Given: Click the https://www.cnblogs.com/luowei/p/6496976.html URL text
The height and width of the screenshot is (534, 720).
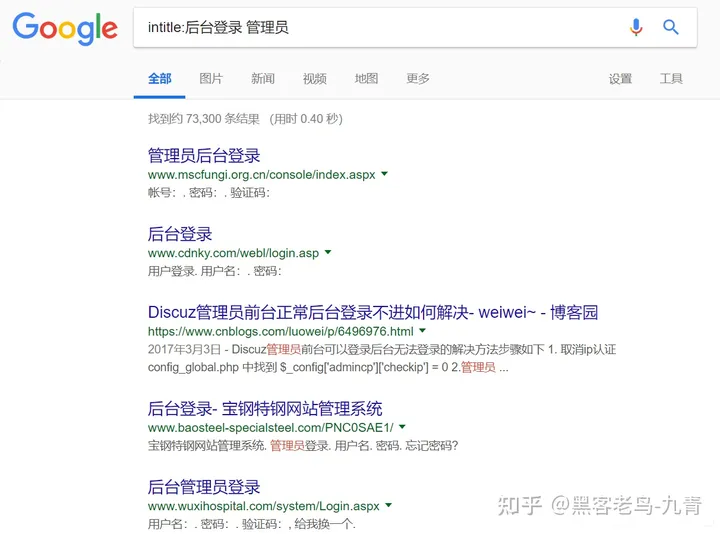Looking at the screenshot, I should click(x=281, y=331).
